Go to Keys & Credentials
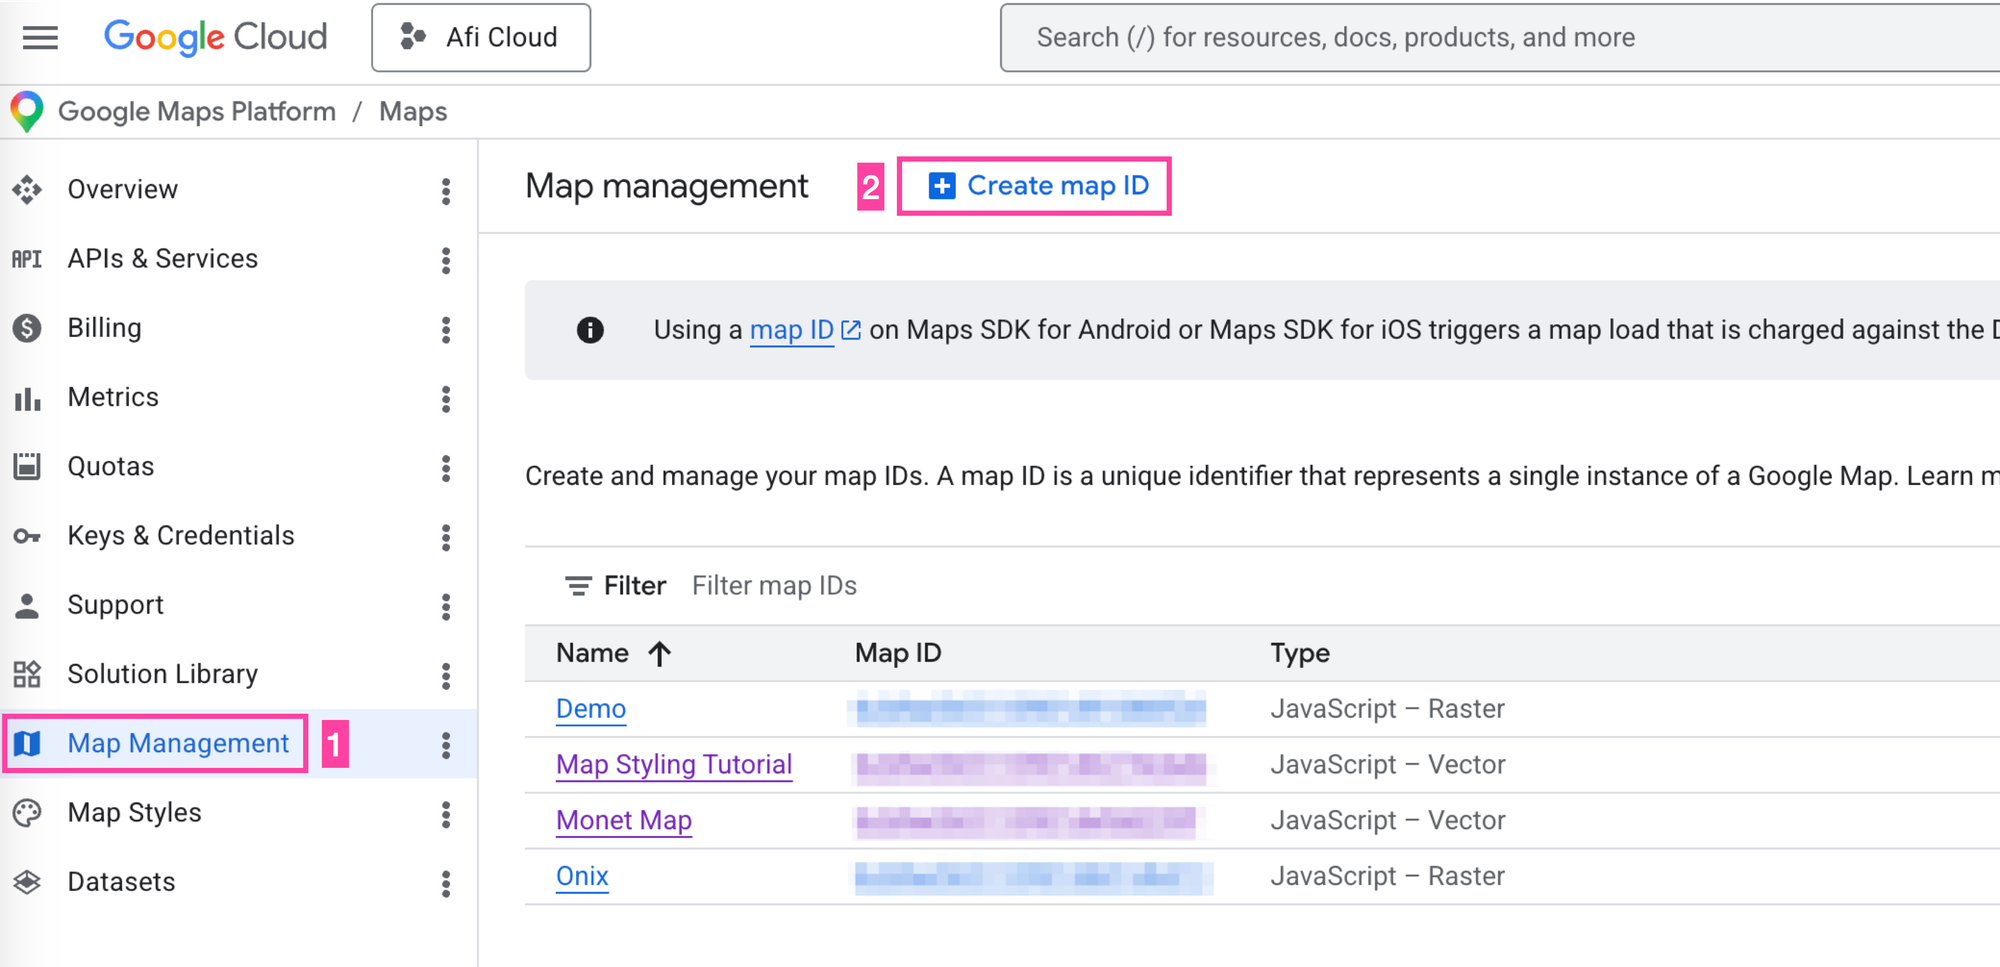 pos(181,535)
